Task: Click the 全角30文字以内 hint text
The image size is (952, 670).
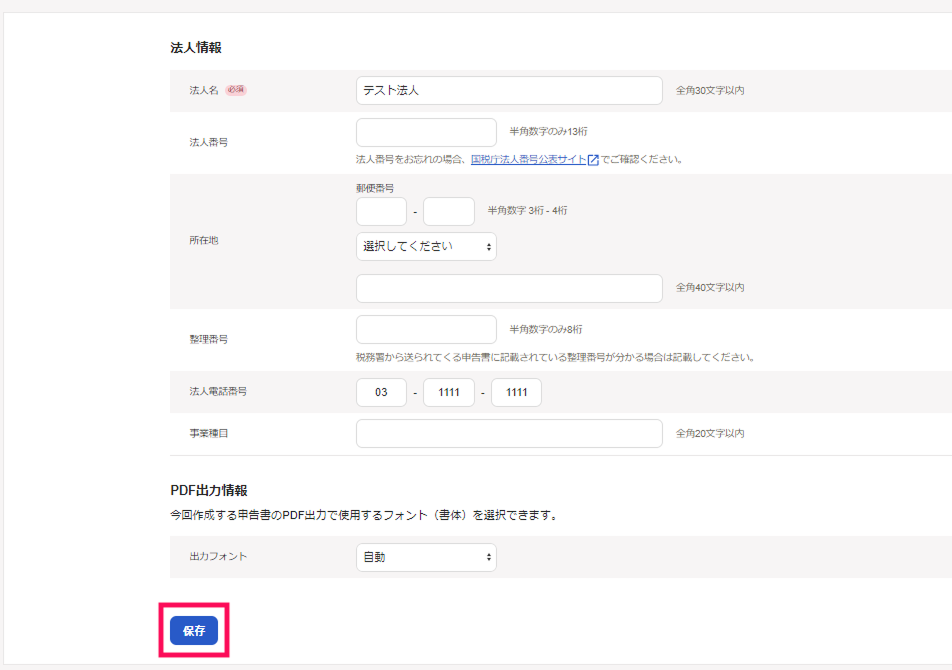Action: (x=710, y=90)
